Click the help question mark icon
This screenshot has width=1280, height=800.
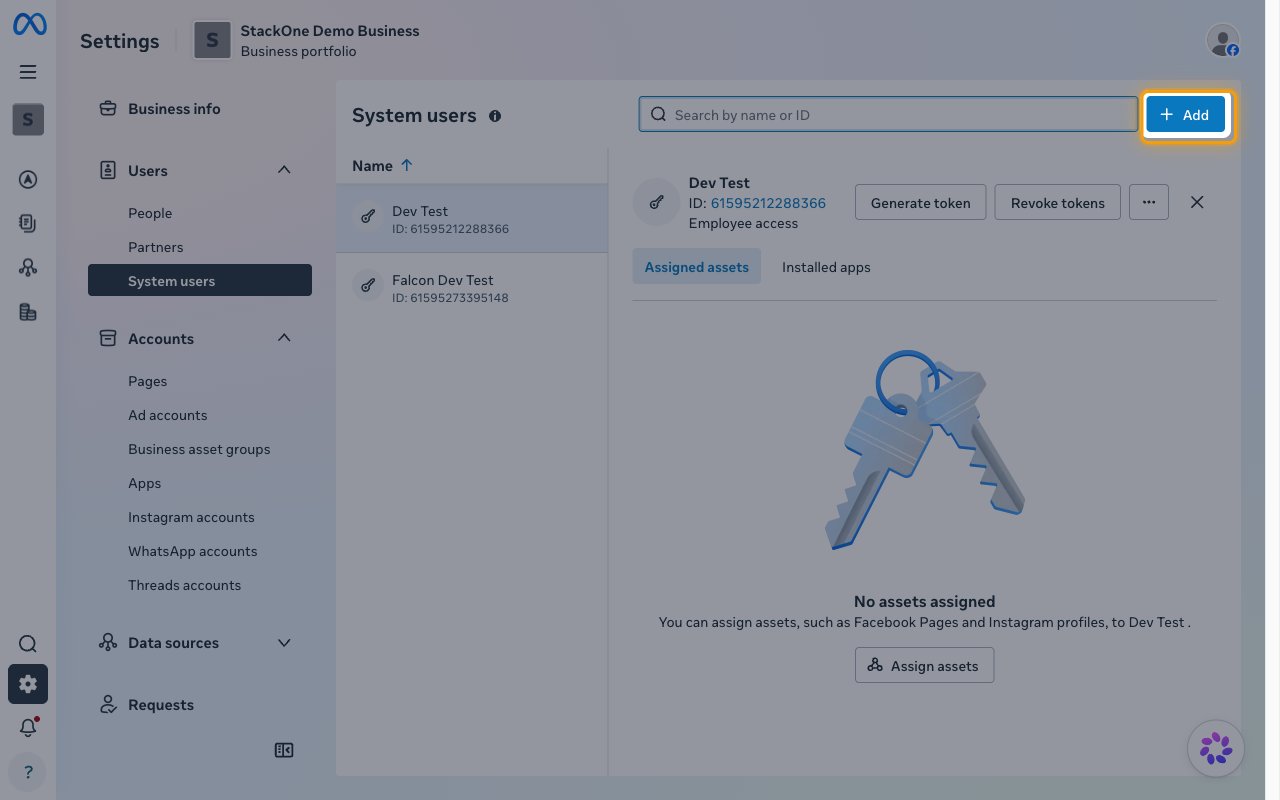(x=28, y=772)
